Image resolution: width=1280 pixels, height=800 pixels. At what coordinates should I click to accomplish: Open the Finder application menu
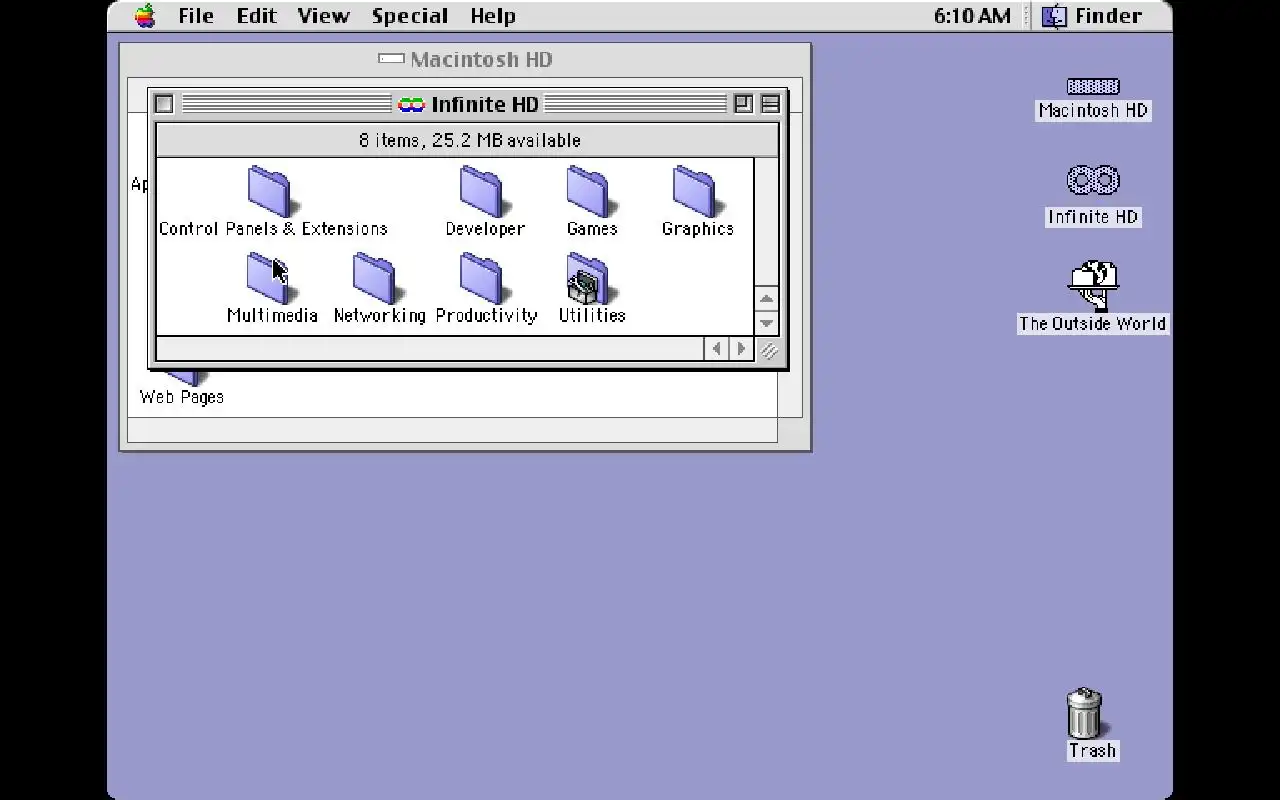pos(1092,16)
